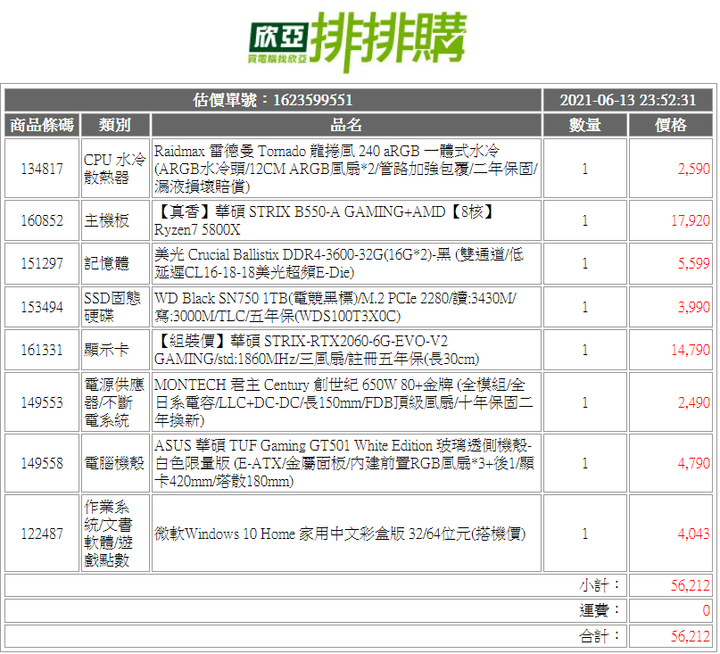Click the 商品條碼 column header
This screenshot has height=654, width=720.
(42, 125)
